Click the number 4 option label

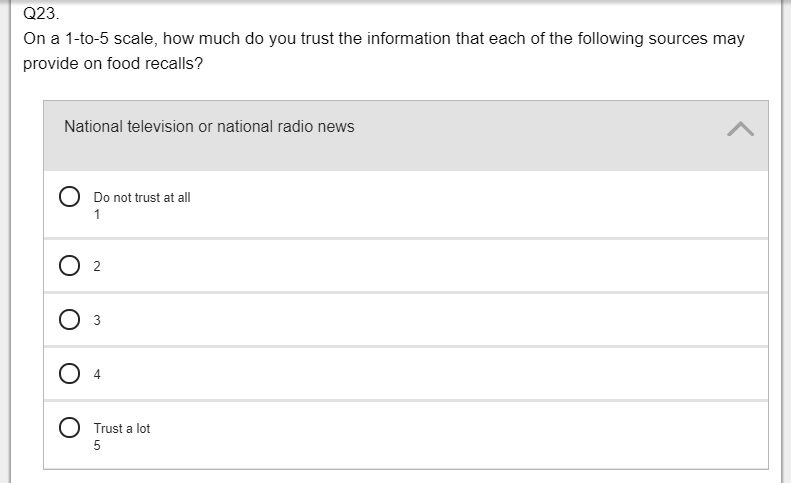97,375
